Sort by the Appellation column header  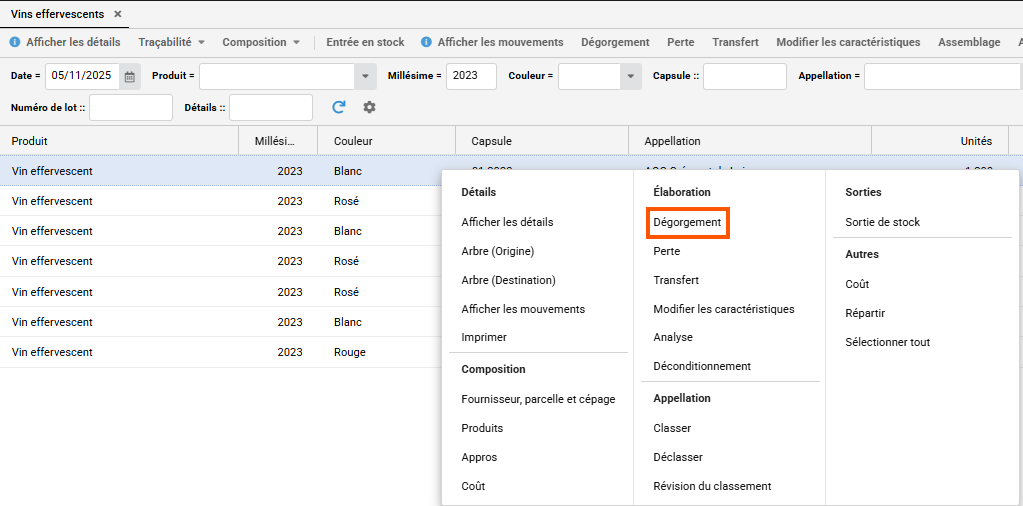(x=672, y=141)
